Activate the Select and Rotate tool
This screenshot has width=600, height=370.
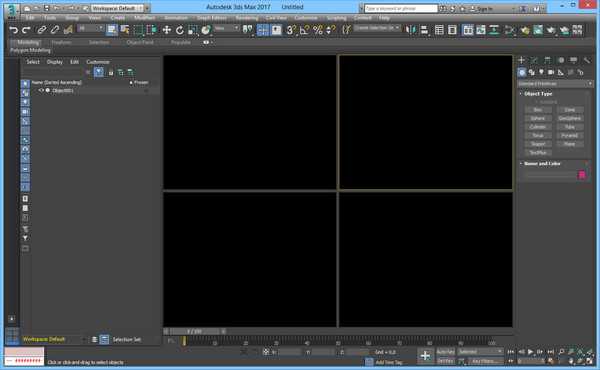pos(179,30)
